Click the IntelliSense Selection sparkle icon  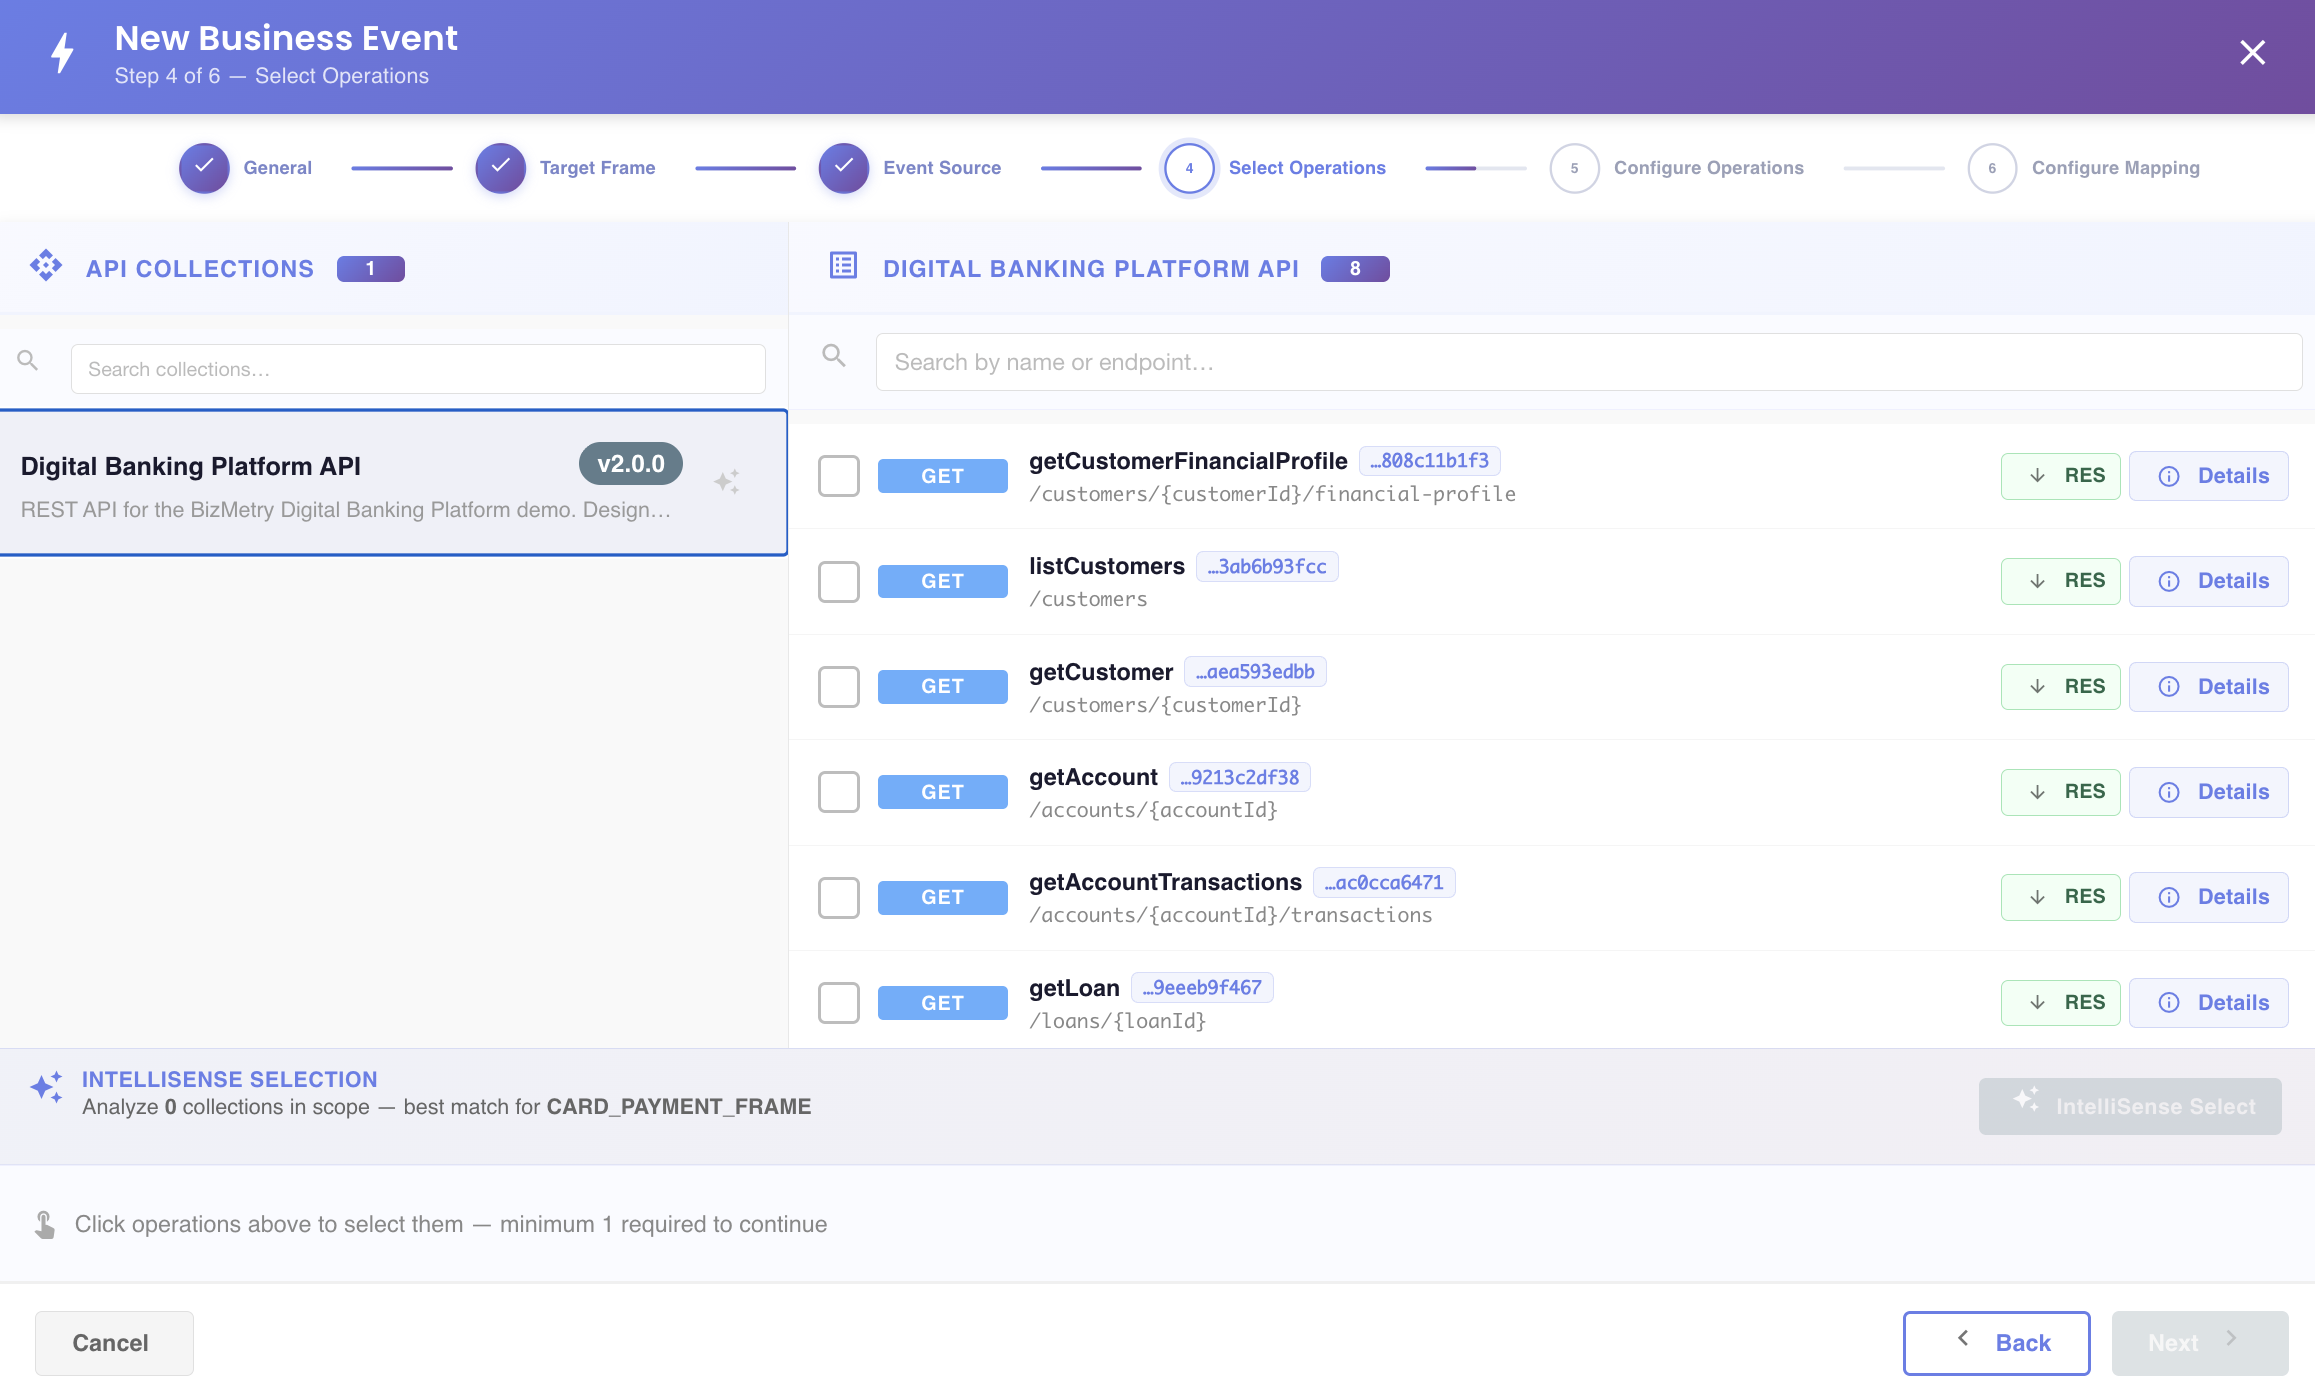tap(46, 1087)
